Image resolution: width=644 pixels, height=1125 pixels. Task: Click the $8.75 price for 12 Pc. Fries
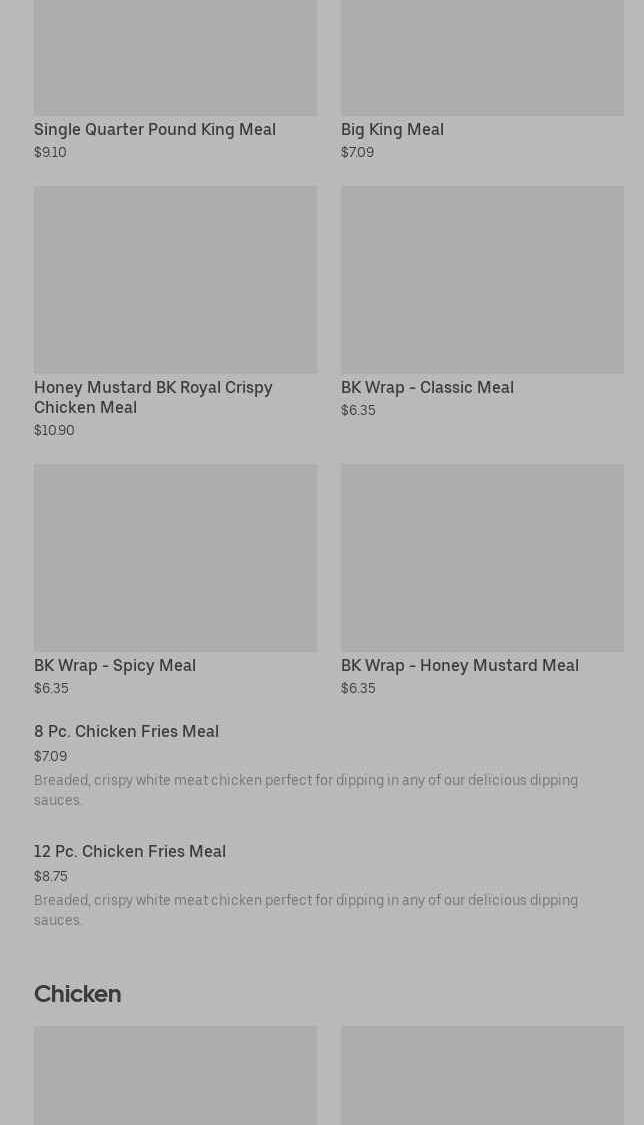pos(51,877)
